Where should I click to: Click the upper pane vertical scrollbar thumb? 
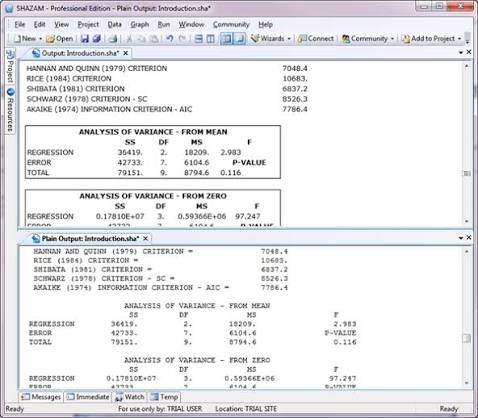(x=467, y=173)
